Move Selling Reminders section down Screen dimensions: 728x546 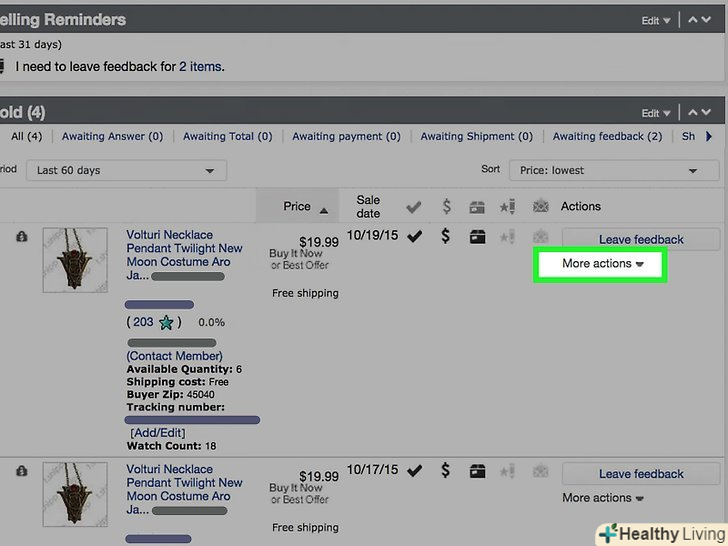[x=706, y=20]
